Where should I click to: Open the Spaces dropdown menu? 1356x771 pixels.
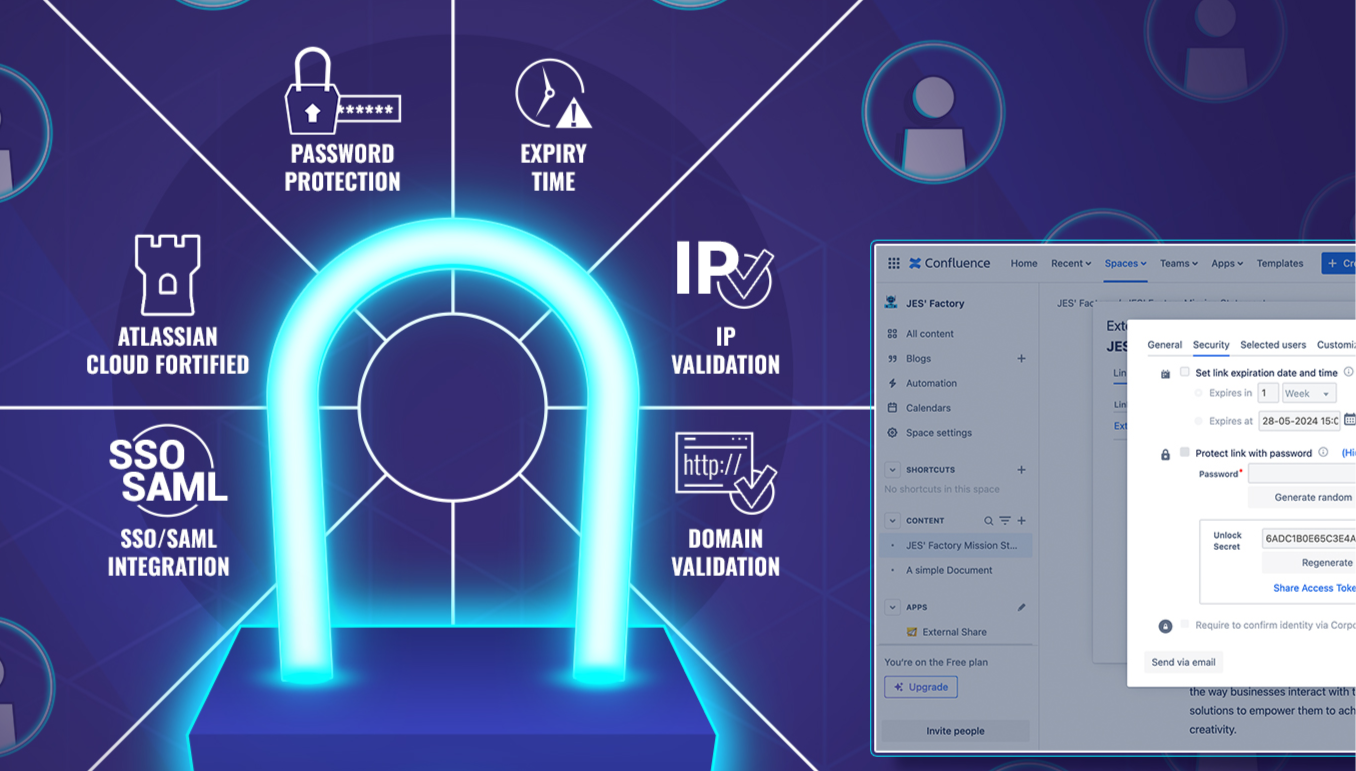point(1125,263)
